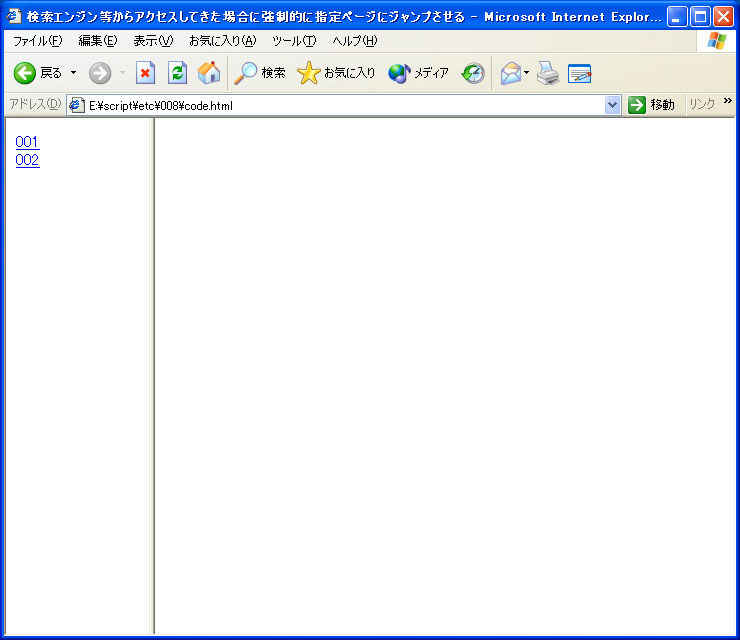
Task: Open the Media (メディア) panel
Action: coord(418,73)
